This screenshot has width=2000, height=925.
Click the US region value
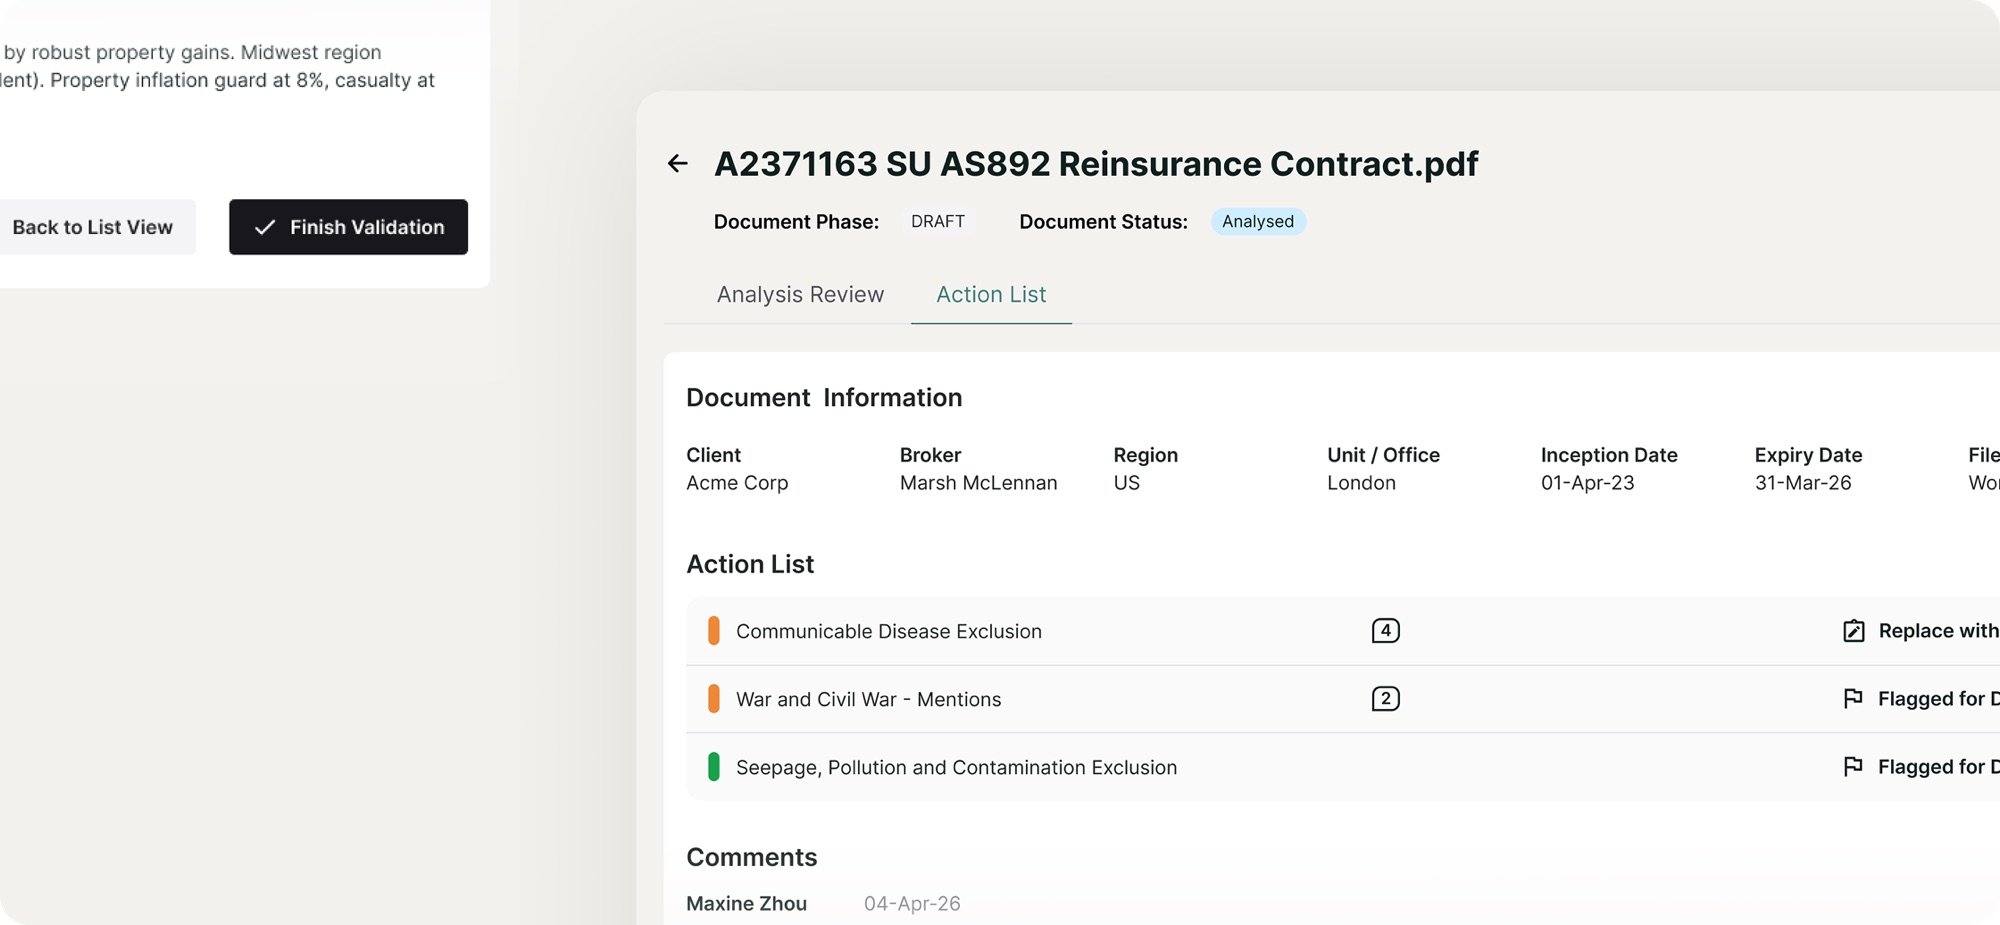pyautogui.click(x=1126, y=482)
